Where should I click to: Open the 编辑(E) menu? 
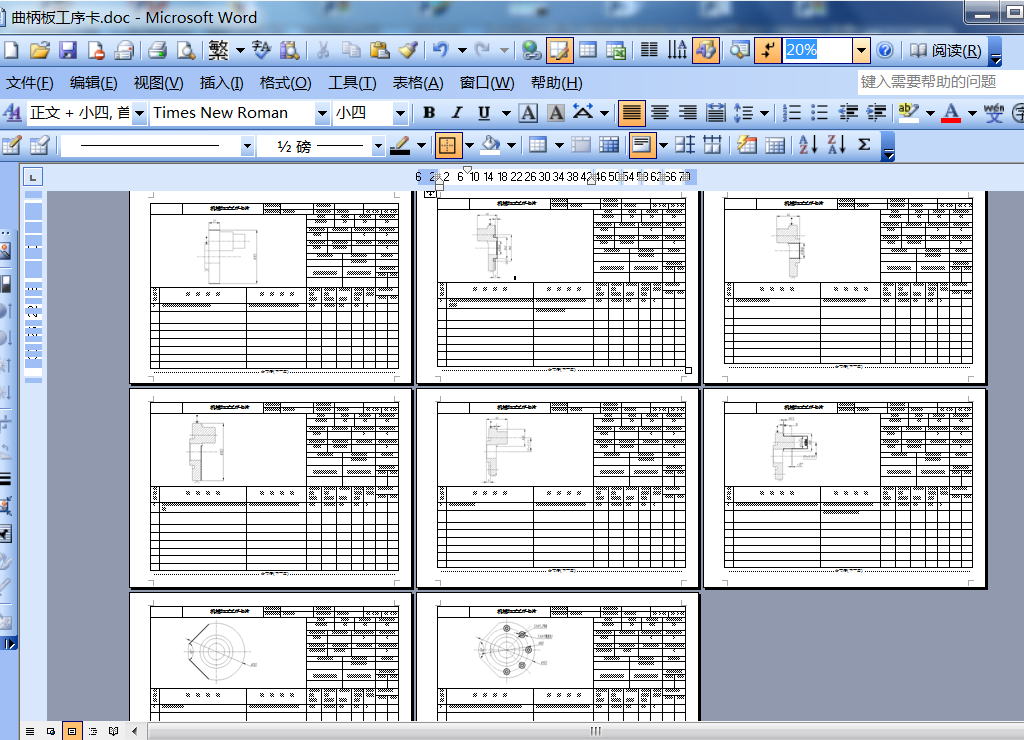pos(93,83)
